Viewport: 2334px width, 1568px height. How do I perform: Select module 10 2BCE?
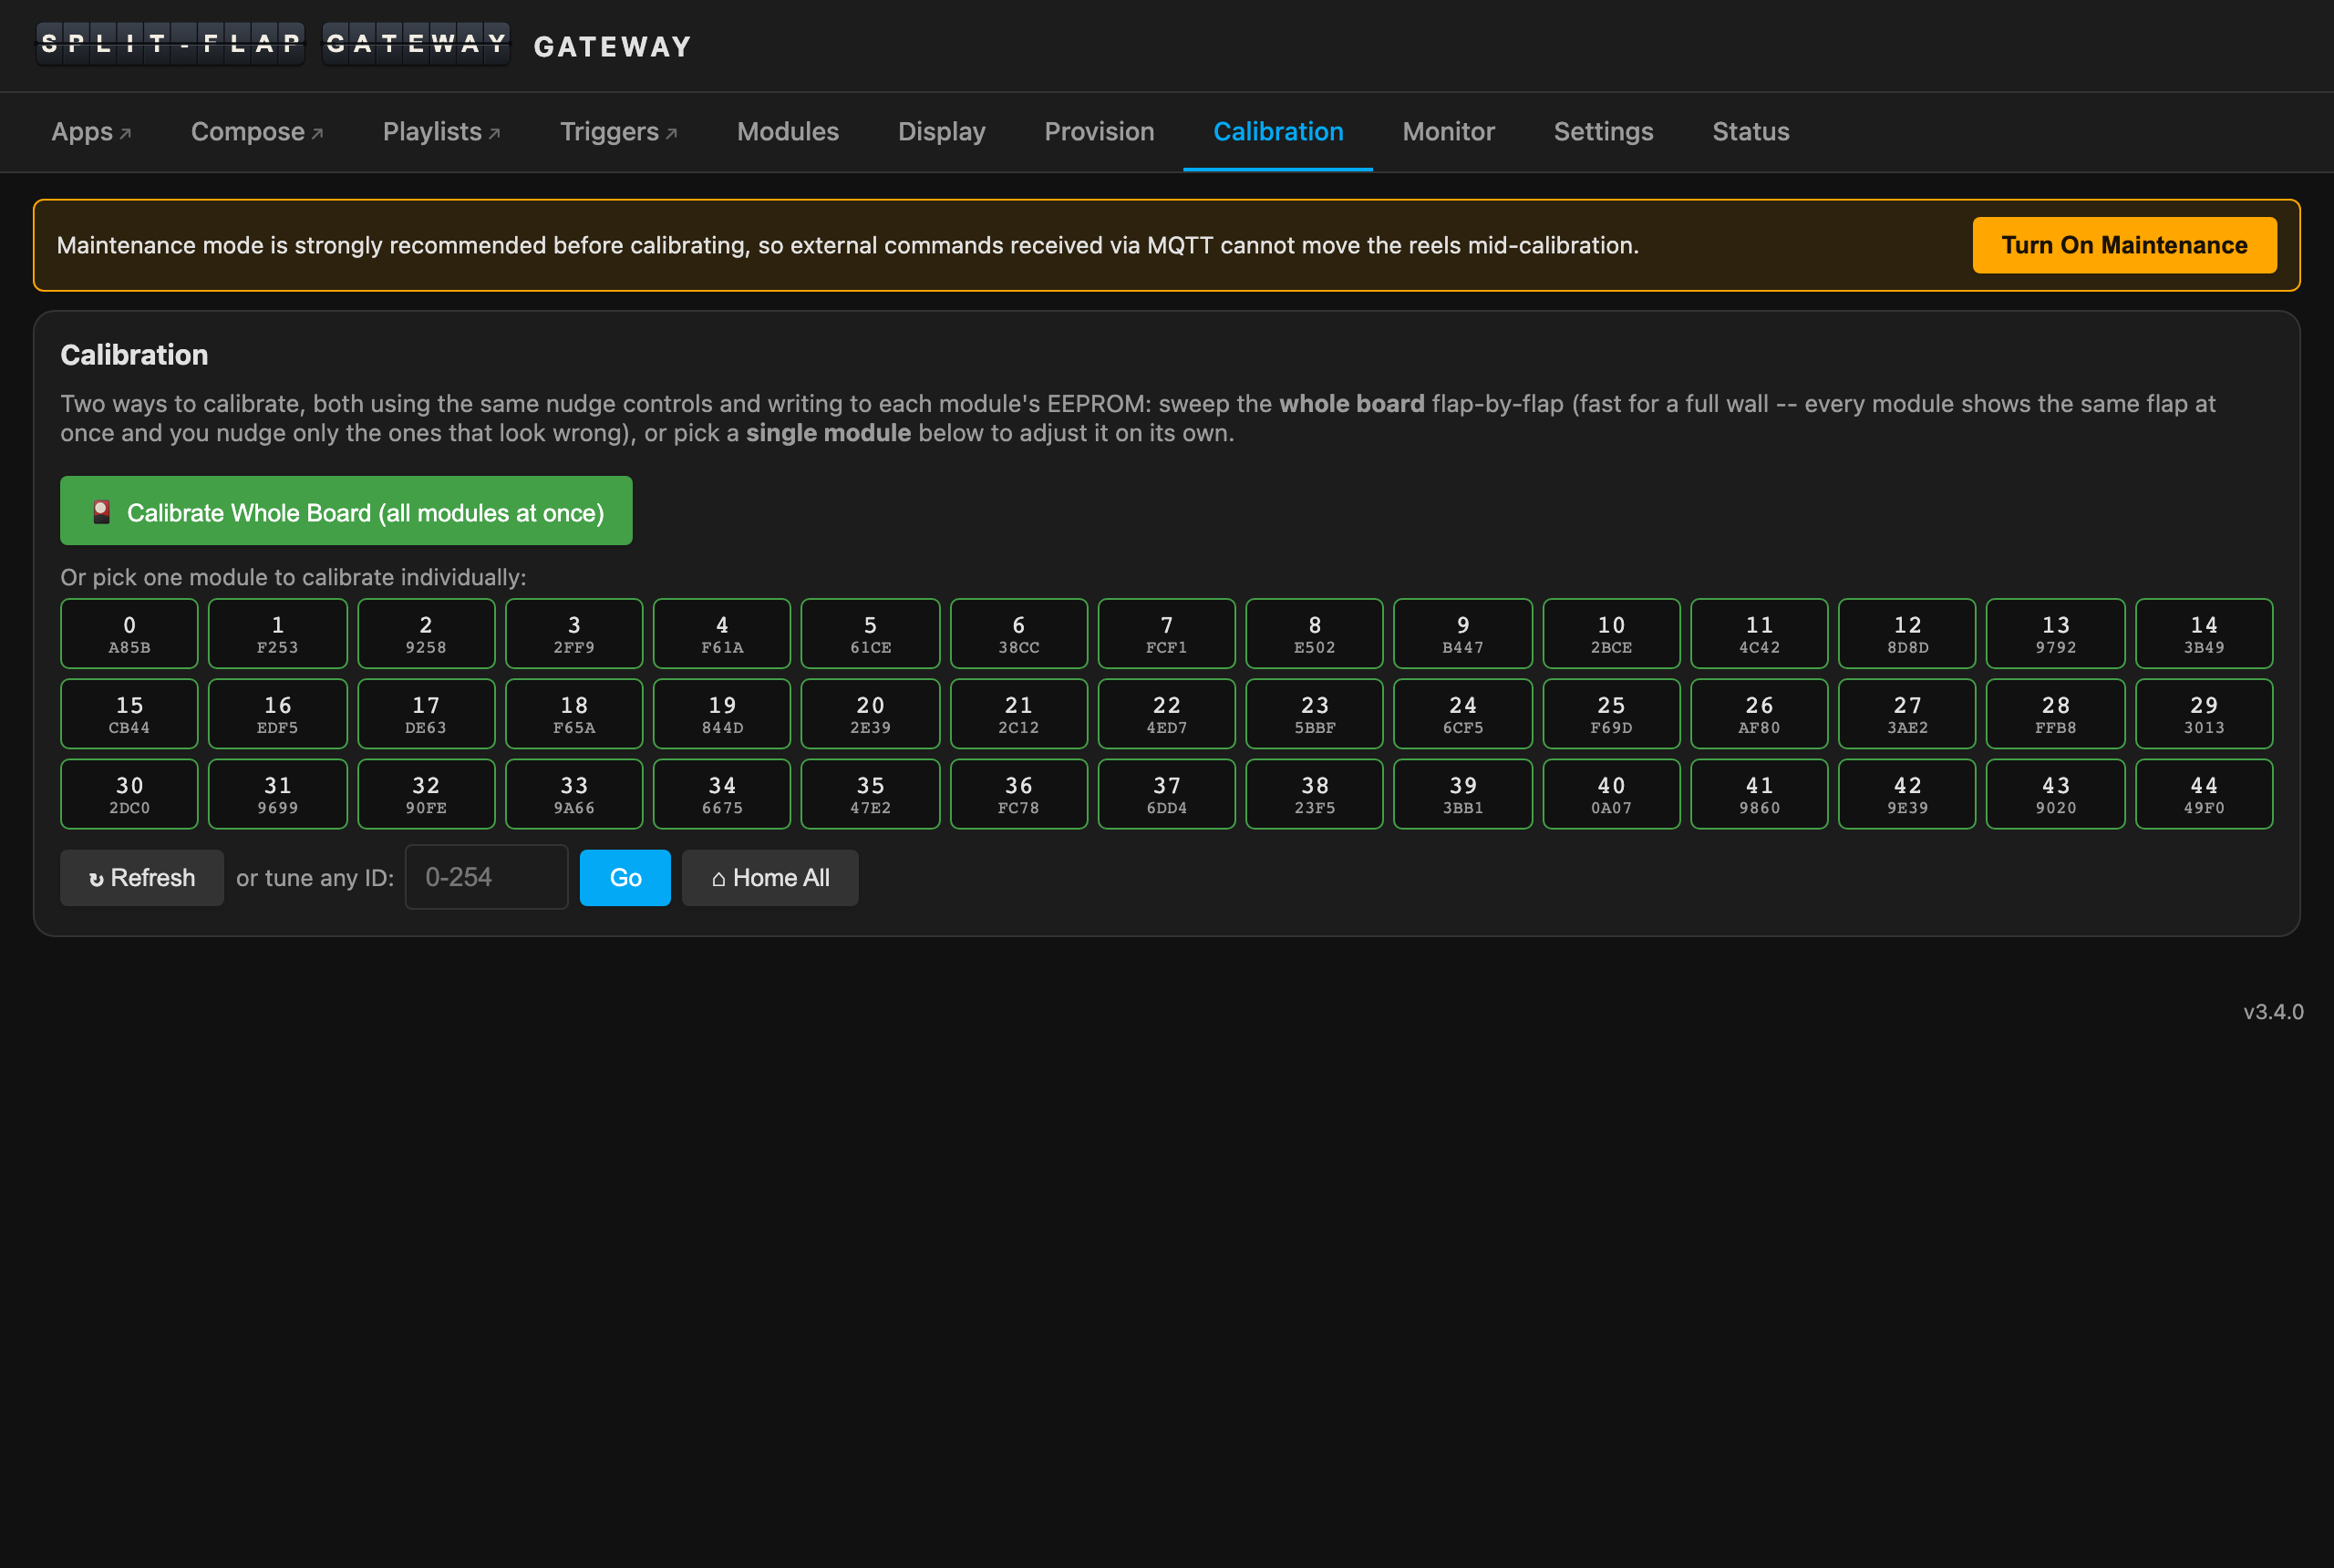[1611, 634]
